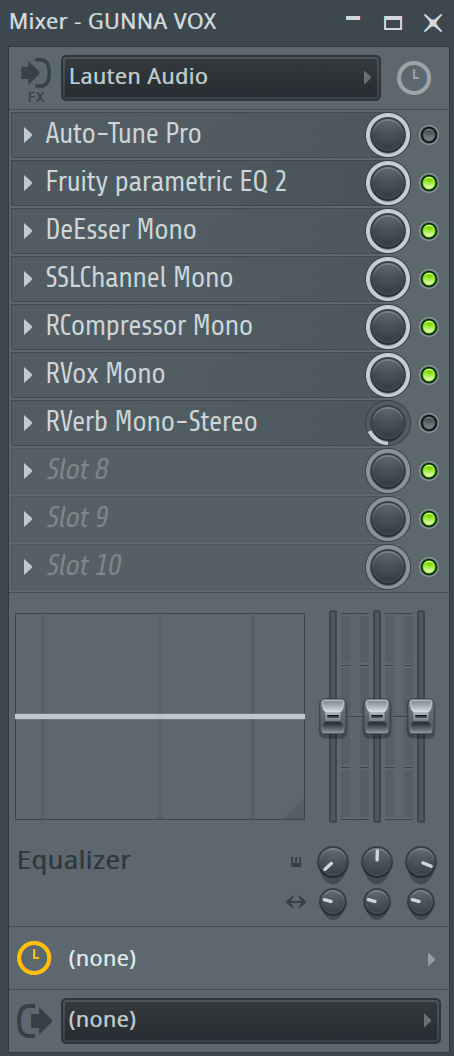Select empty Slot 10

pyautogui.click(x=84, y=567)
